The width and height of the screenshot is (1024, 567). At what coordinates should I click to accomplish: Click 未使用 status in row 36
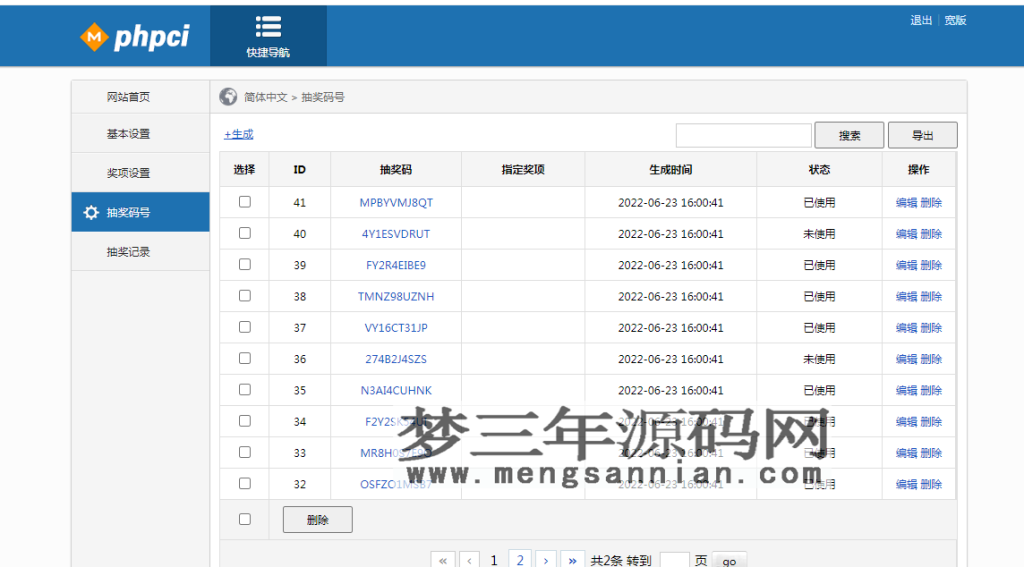click(x=819, y=359)
